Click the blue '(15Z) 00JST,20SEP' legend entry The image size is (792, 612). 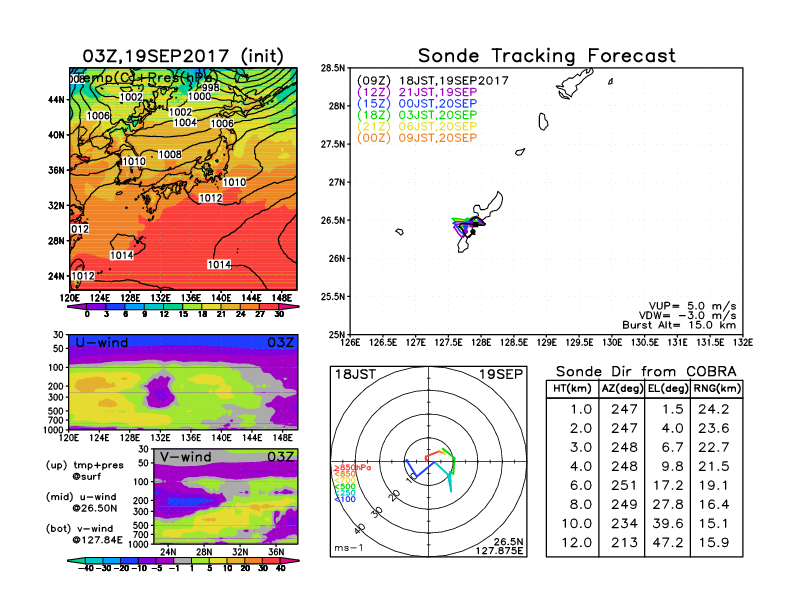pyautogui.click(x=417, y=103)
